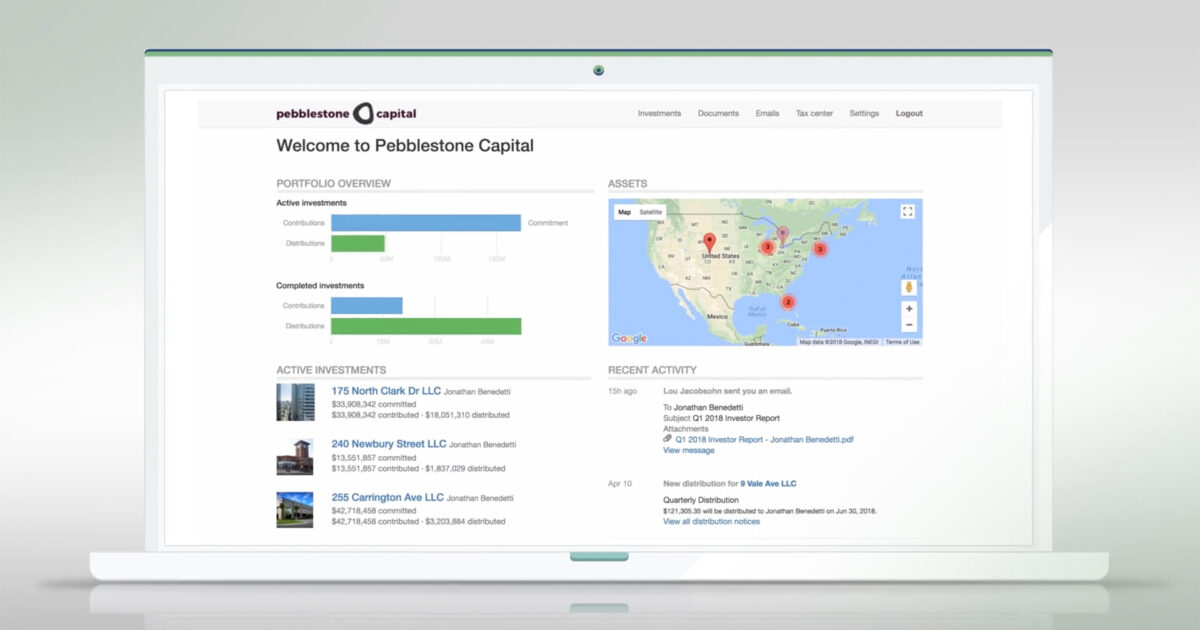Click Logout in the navigation bar

pos(909,113)
